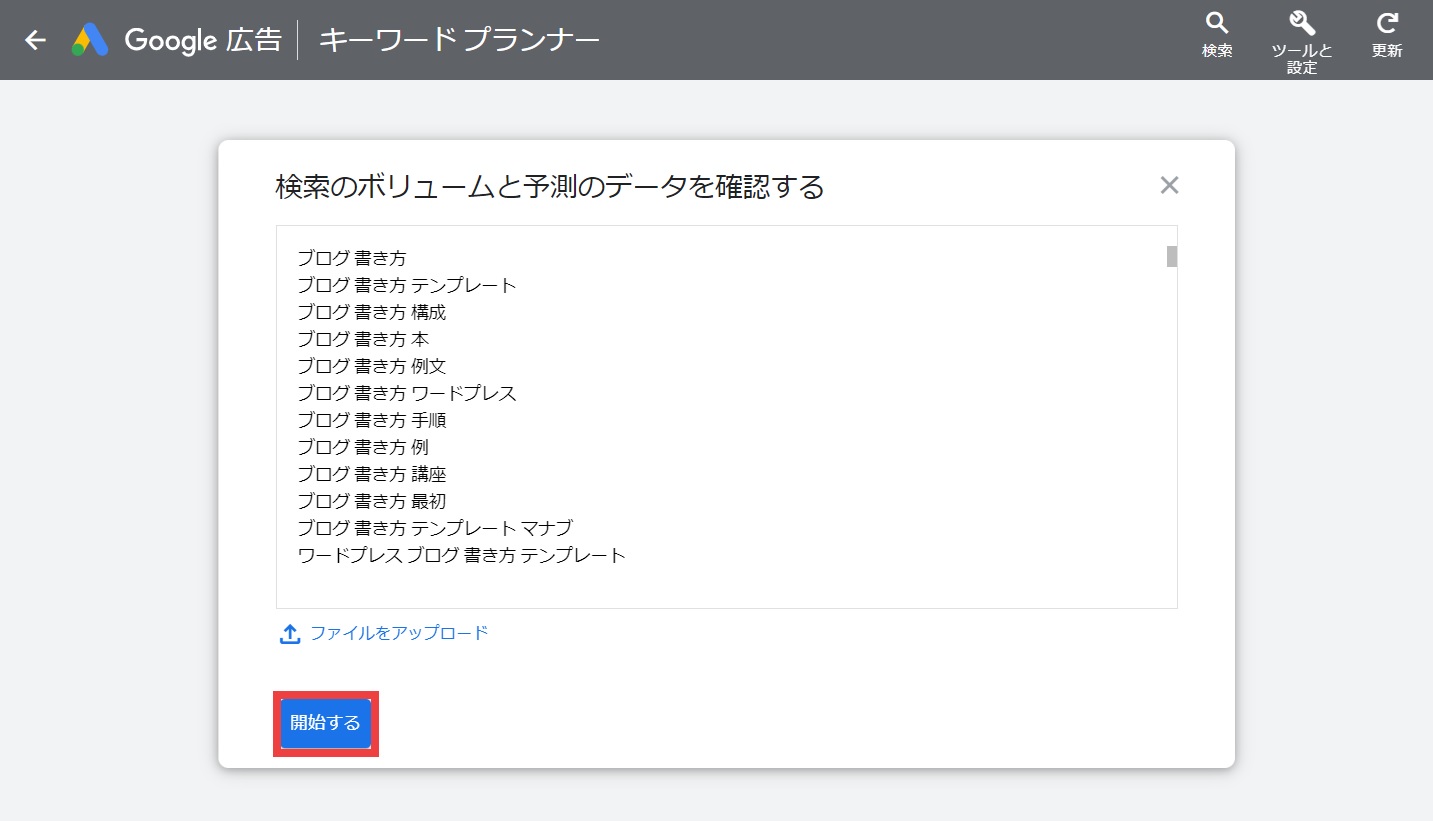This screenshot has width=1433, height=821.
Task: Click the line 'ブログ 書き方 構成'
Action: 372,313
